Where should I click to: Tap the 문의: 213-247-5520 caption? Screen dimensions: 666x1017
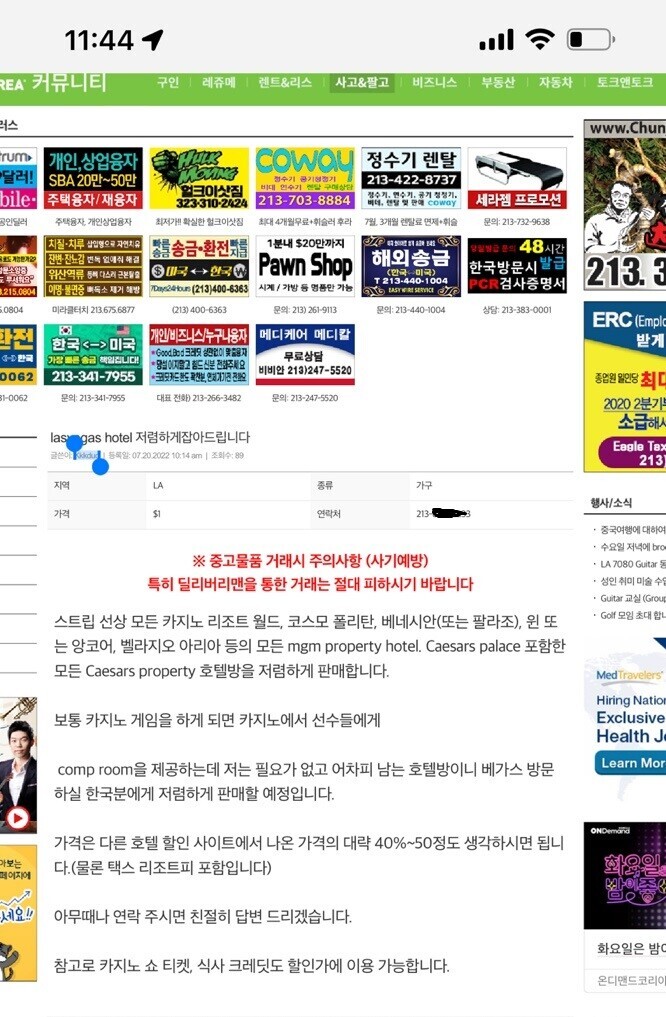click(x=305, y=398)
